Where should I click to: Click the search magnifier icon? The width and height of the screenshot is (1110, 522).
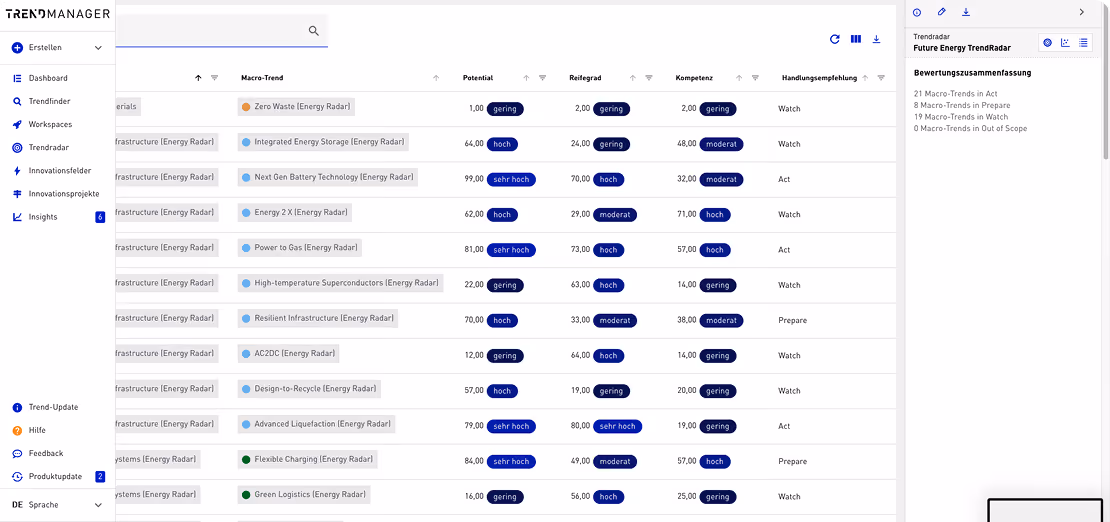tap(314, 30)
